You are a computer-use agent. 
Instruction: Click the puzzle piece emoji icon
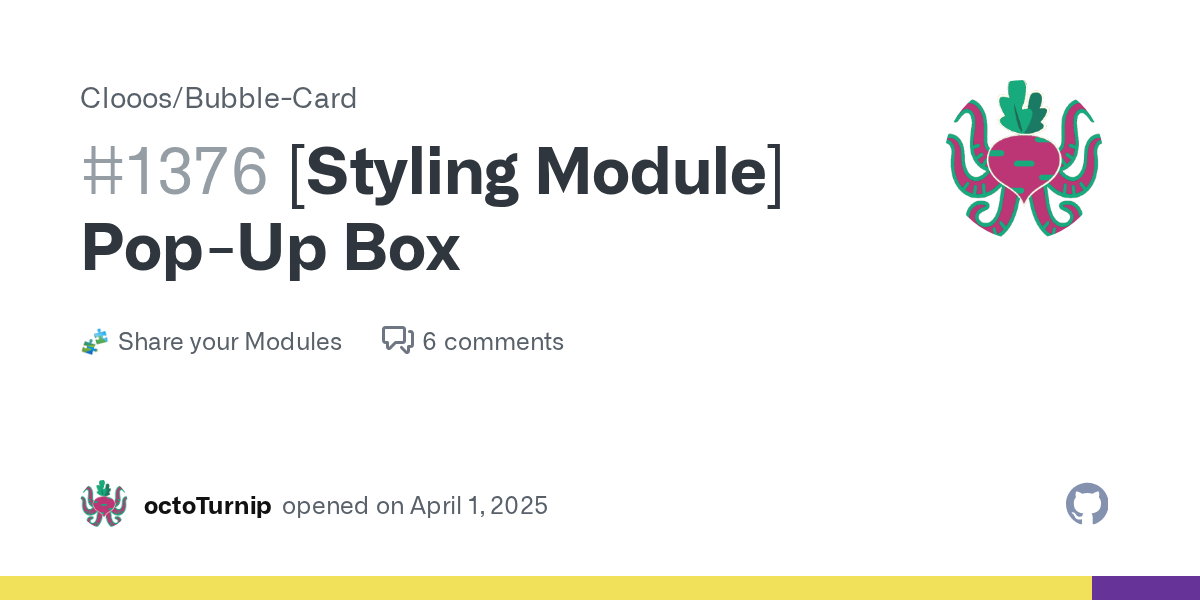[95, 342]
